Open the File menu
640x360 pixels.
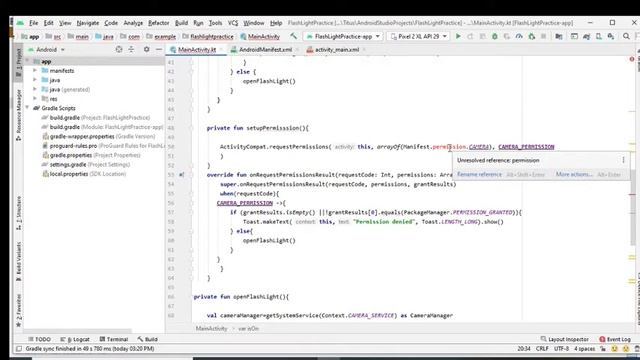[x=33, y=23]
